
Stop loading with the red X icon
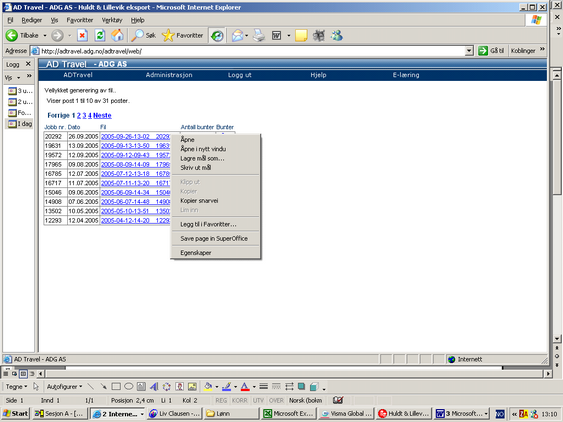pyautogui.click(x=83, y=36)
